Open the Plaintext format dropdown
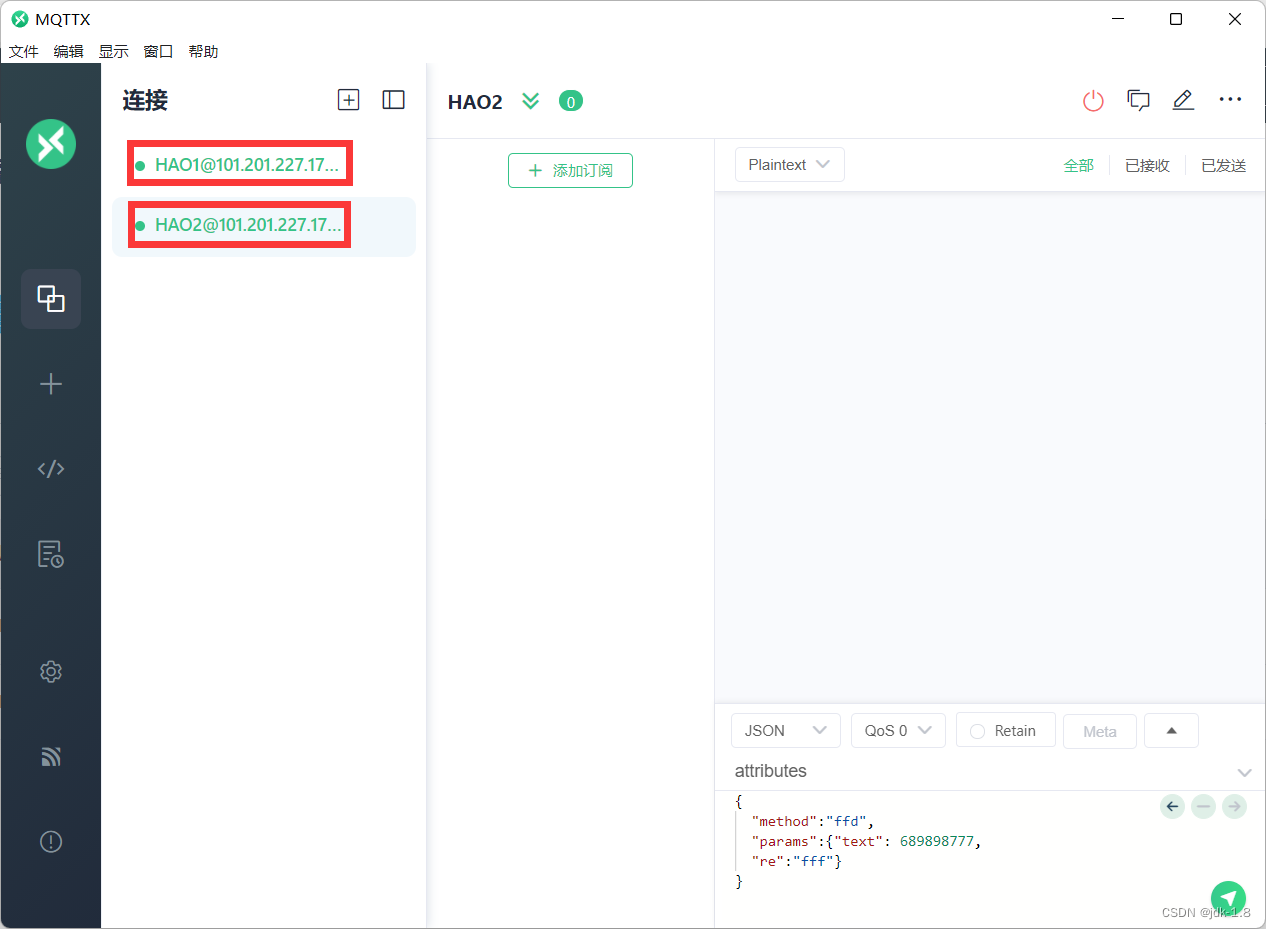The width and height of the screenshot is (1266, 929). tap(790, 165)
